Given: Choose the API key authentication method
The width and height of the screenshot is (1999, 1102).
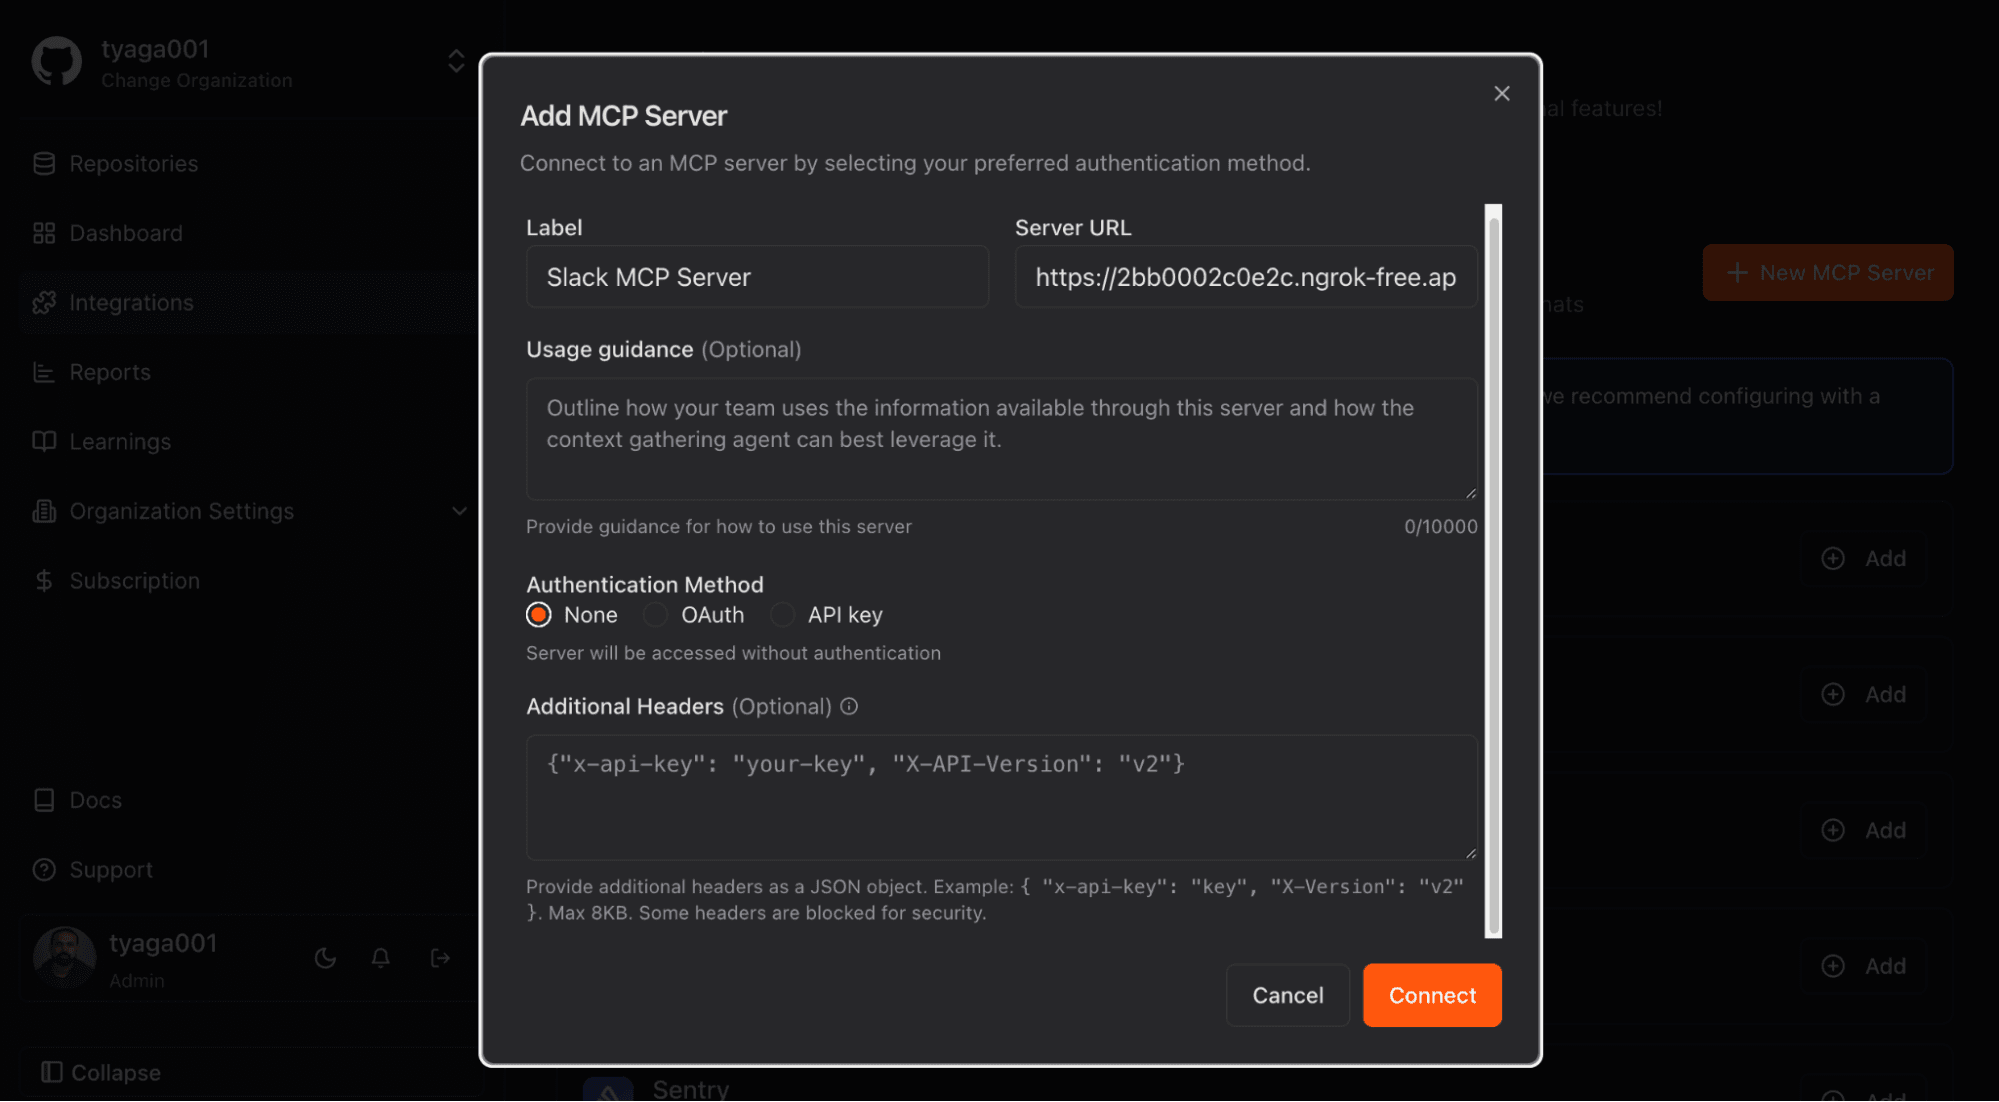Looking at the screenshot, I should click(783, 615).
